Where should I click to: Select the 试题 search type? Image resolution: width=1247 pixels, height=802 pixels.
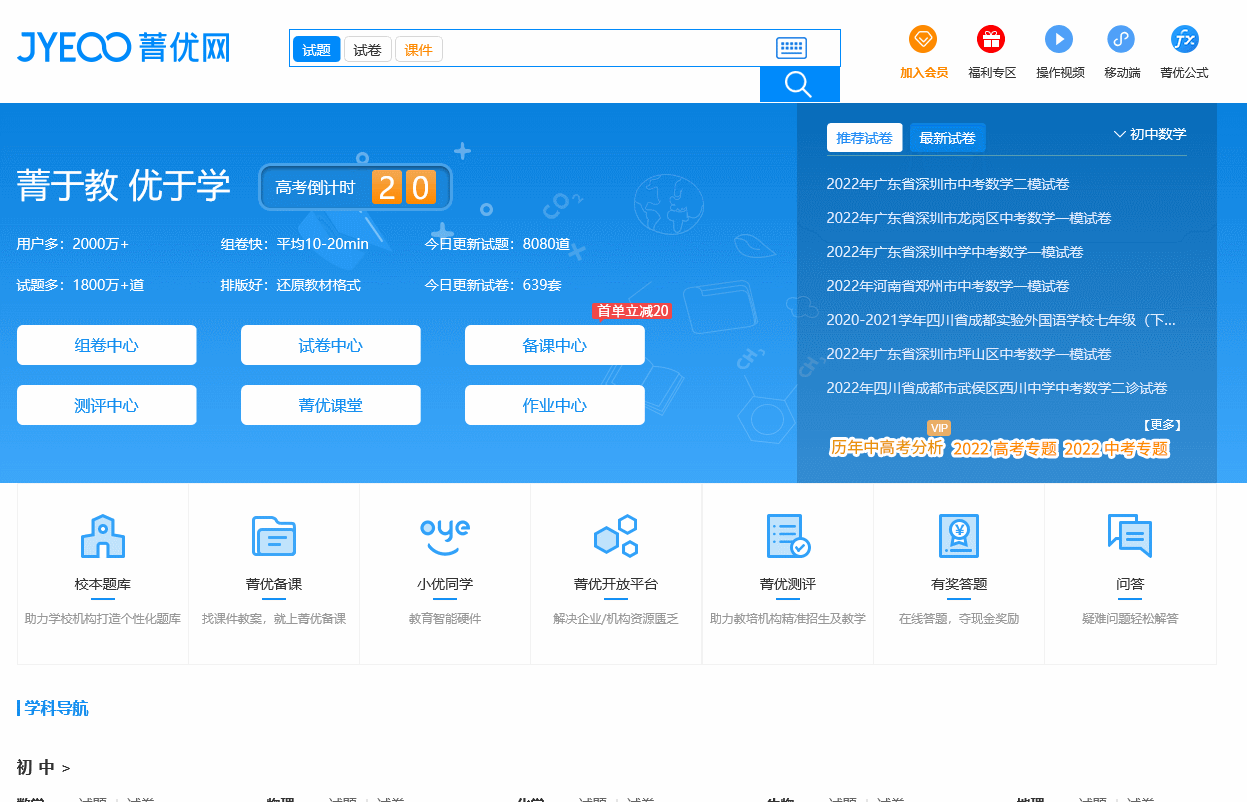316,49
